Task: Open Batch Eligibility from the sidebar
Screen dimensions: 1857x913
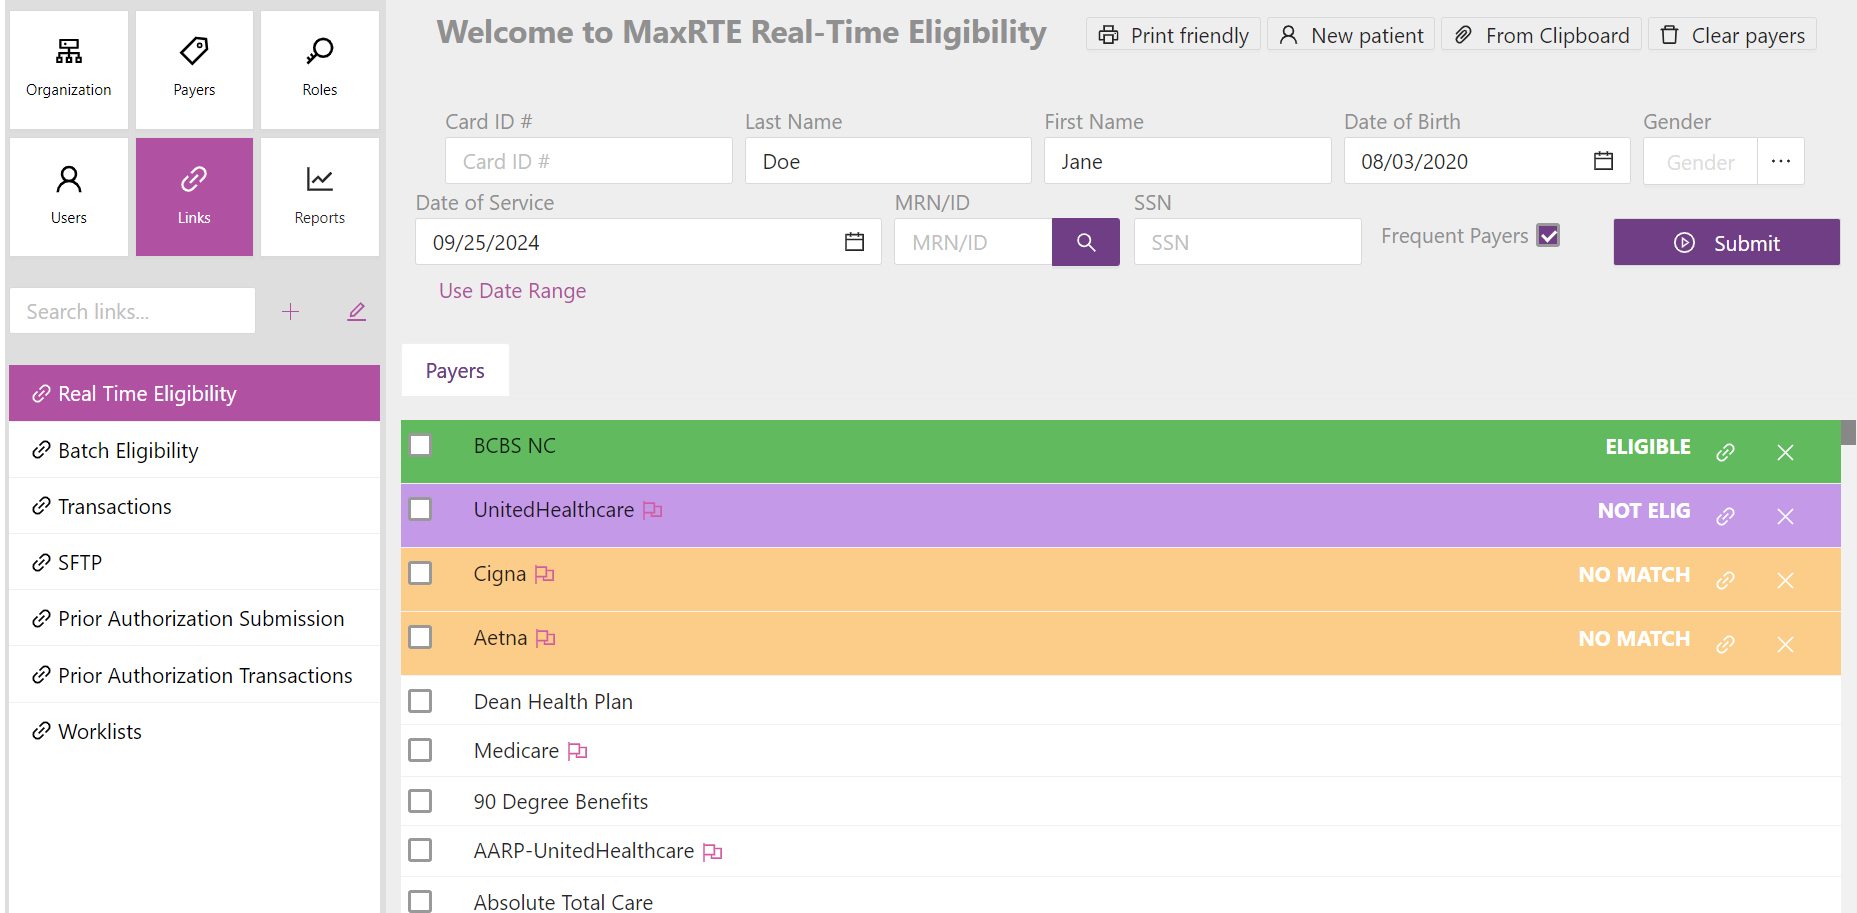Action: (x=127, y=450)
